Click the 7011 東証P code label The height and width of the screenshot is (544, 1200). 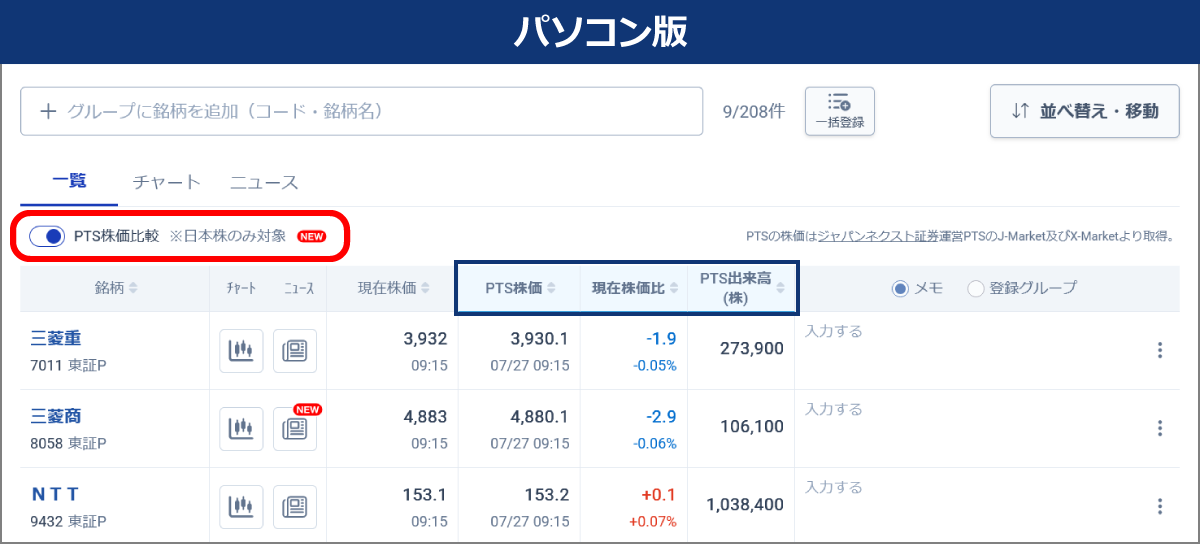[x=69, y=365]
